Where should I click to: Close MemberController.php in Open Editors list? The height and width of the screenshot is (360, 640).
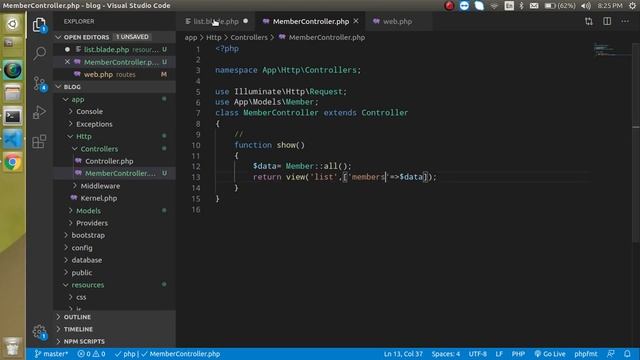[x=67, y=62]
